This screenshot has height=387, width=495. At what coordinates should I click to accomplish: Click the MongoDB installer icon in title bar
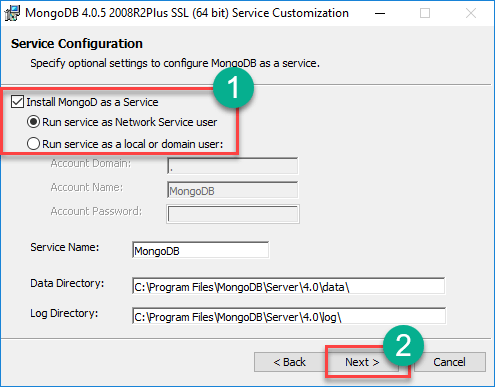12,13
